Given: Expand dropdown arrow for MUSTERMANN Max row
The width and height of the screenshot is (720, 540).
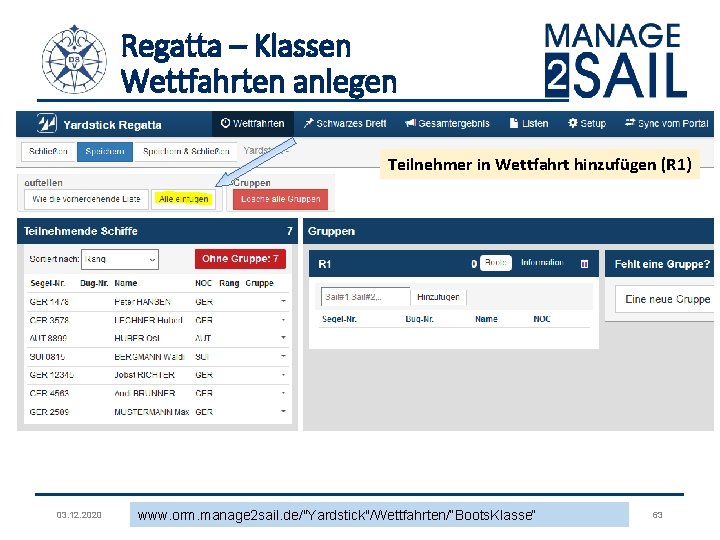Looking at the screenshot, I should tap(283, 411).
